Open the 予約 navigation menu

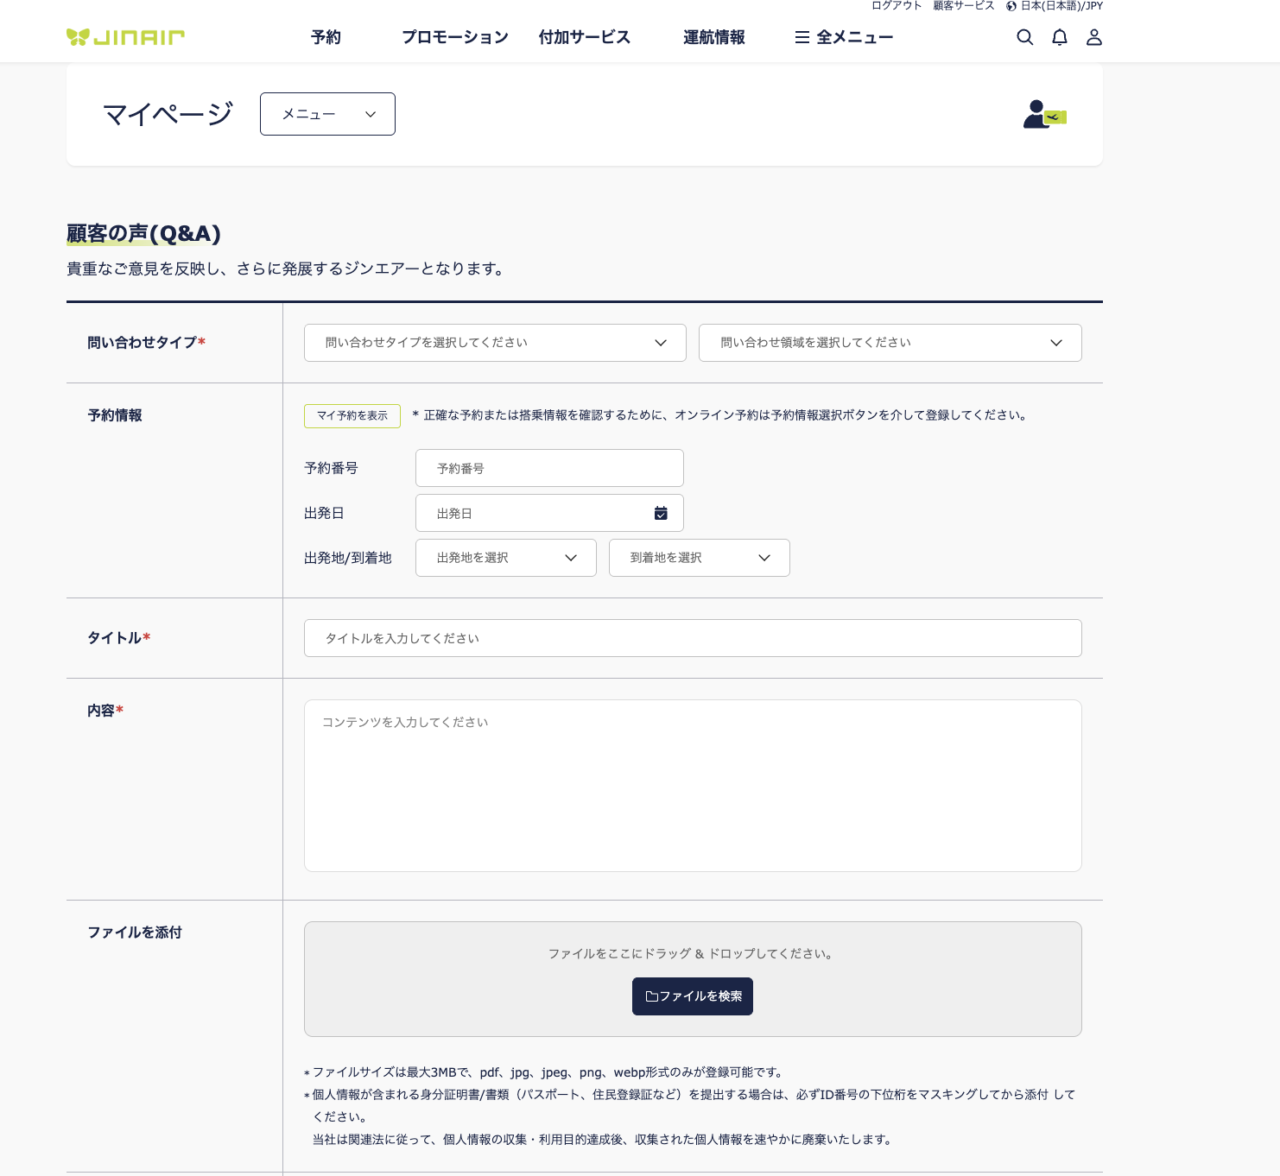[326, 37]
